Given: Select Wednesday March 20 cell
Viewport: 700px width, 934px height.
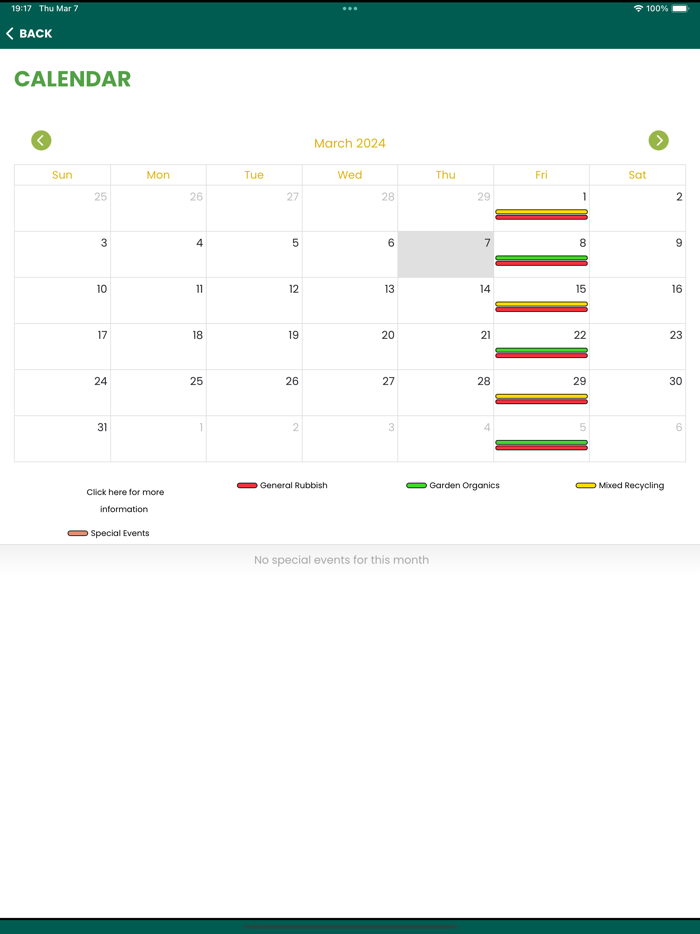Looking at the screenshot, I should coord(350,347).
